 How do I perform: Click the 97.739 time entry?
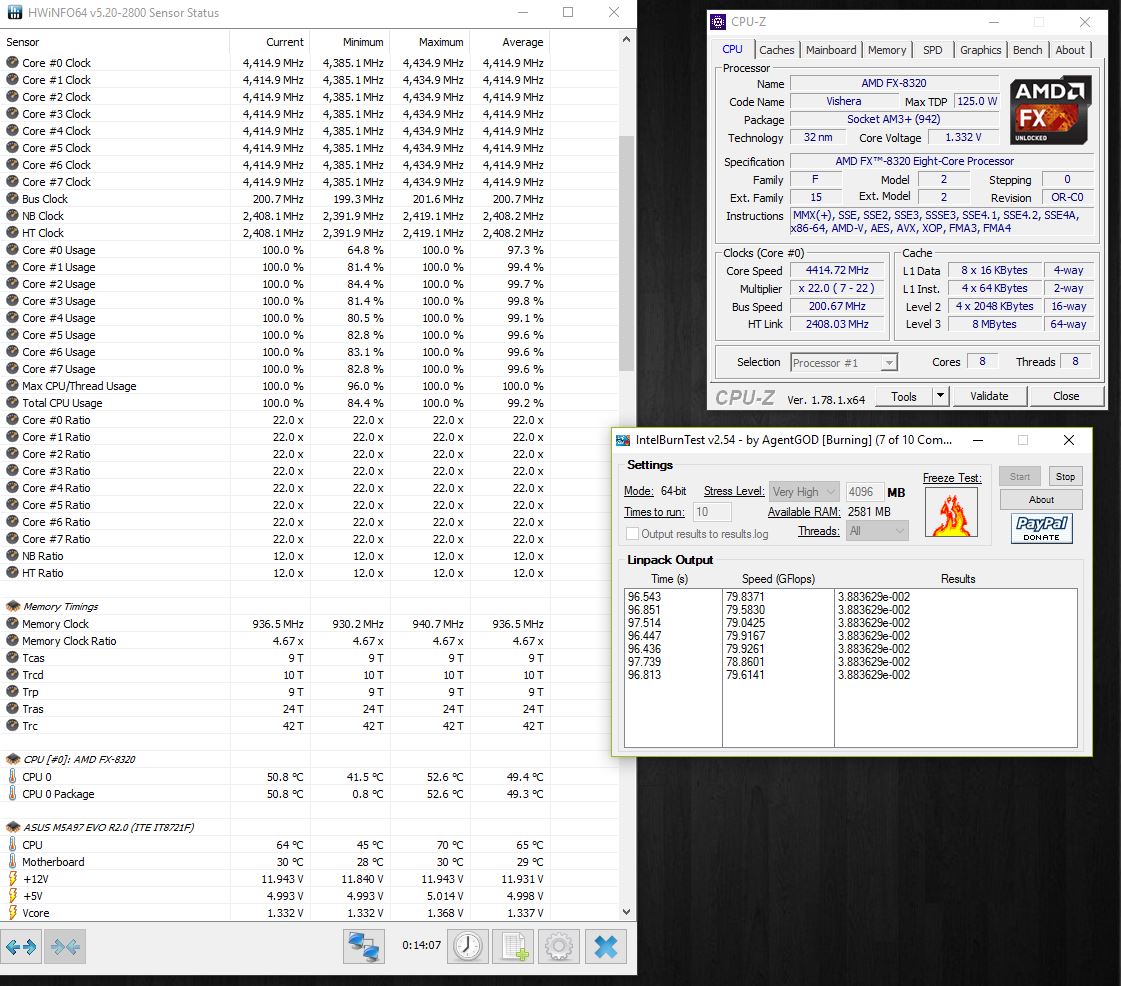pos(644,662)
